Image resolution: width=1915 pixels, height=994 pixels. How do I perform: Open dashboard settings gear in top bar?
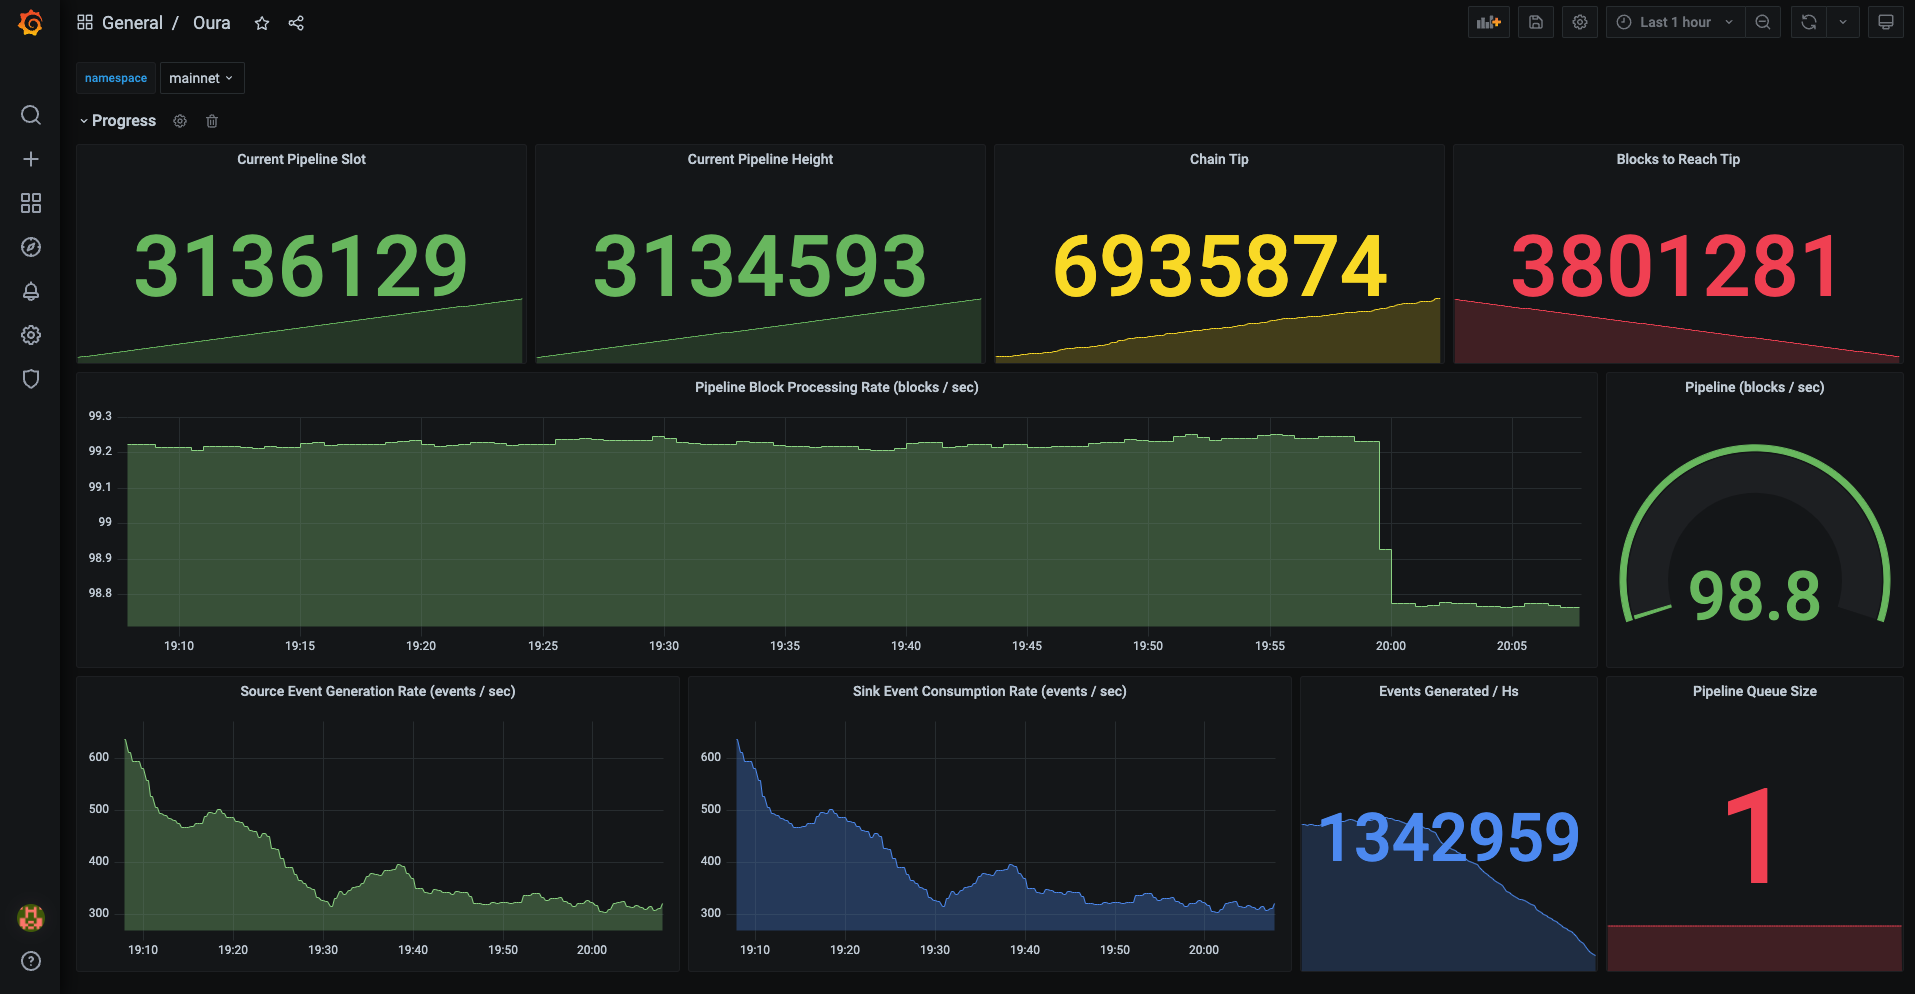pyautogui.click(x=1580, y=22)
